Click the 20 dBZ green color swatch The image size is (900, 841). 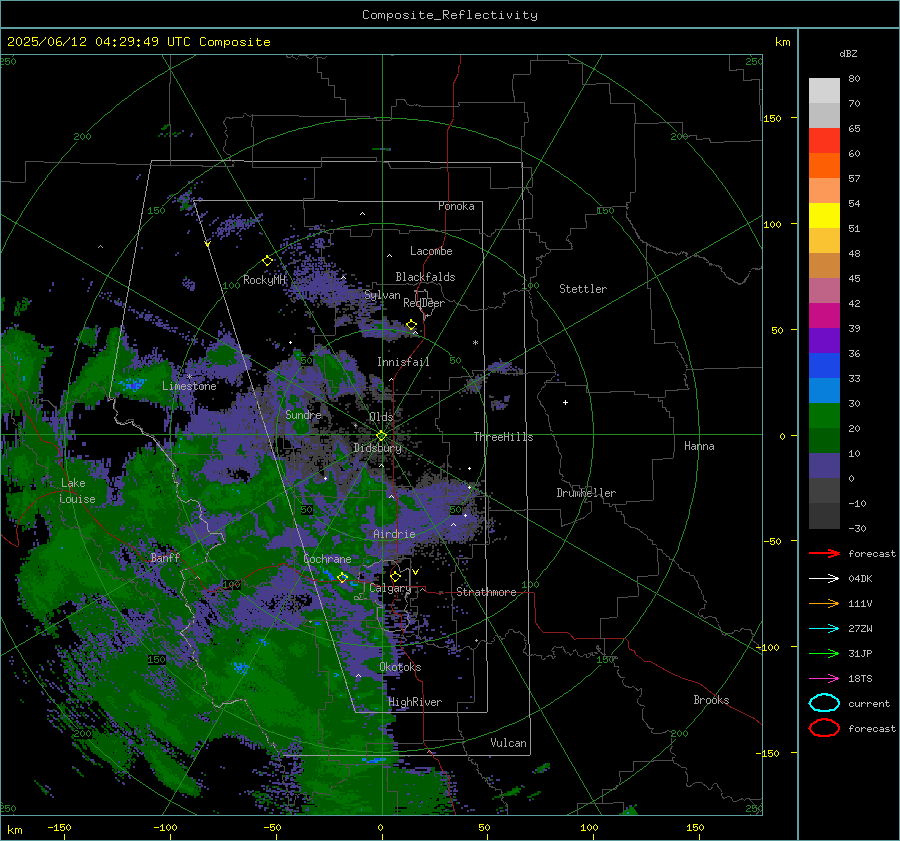[x=824, y=416]
